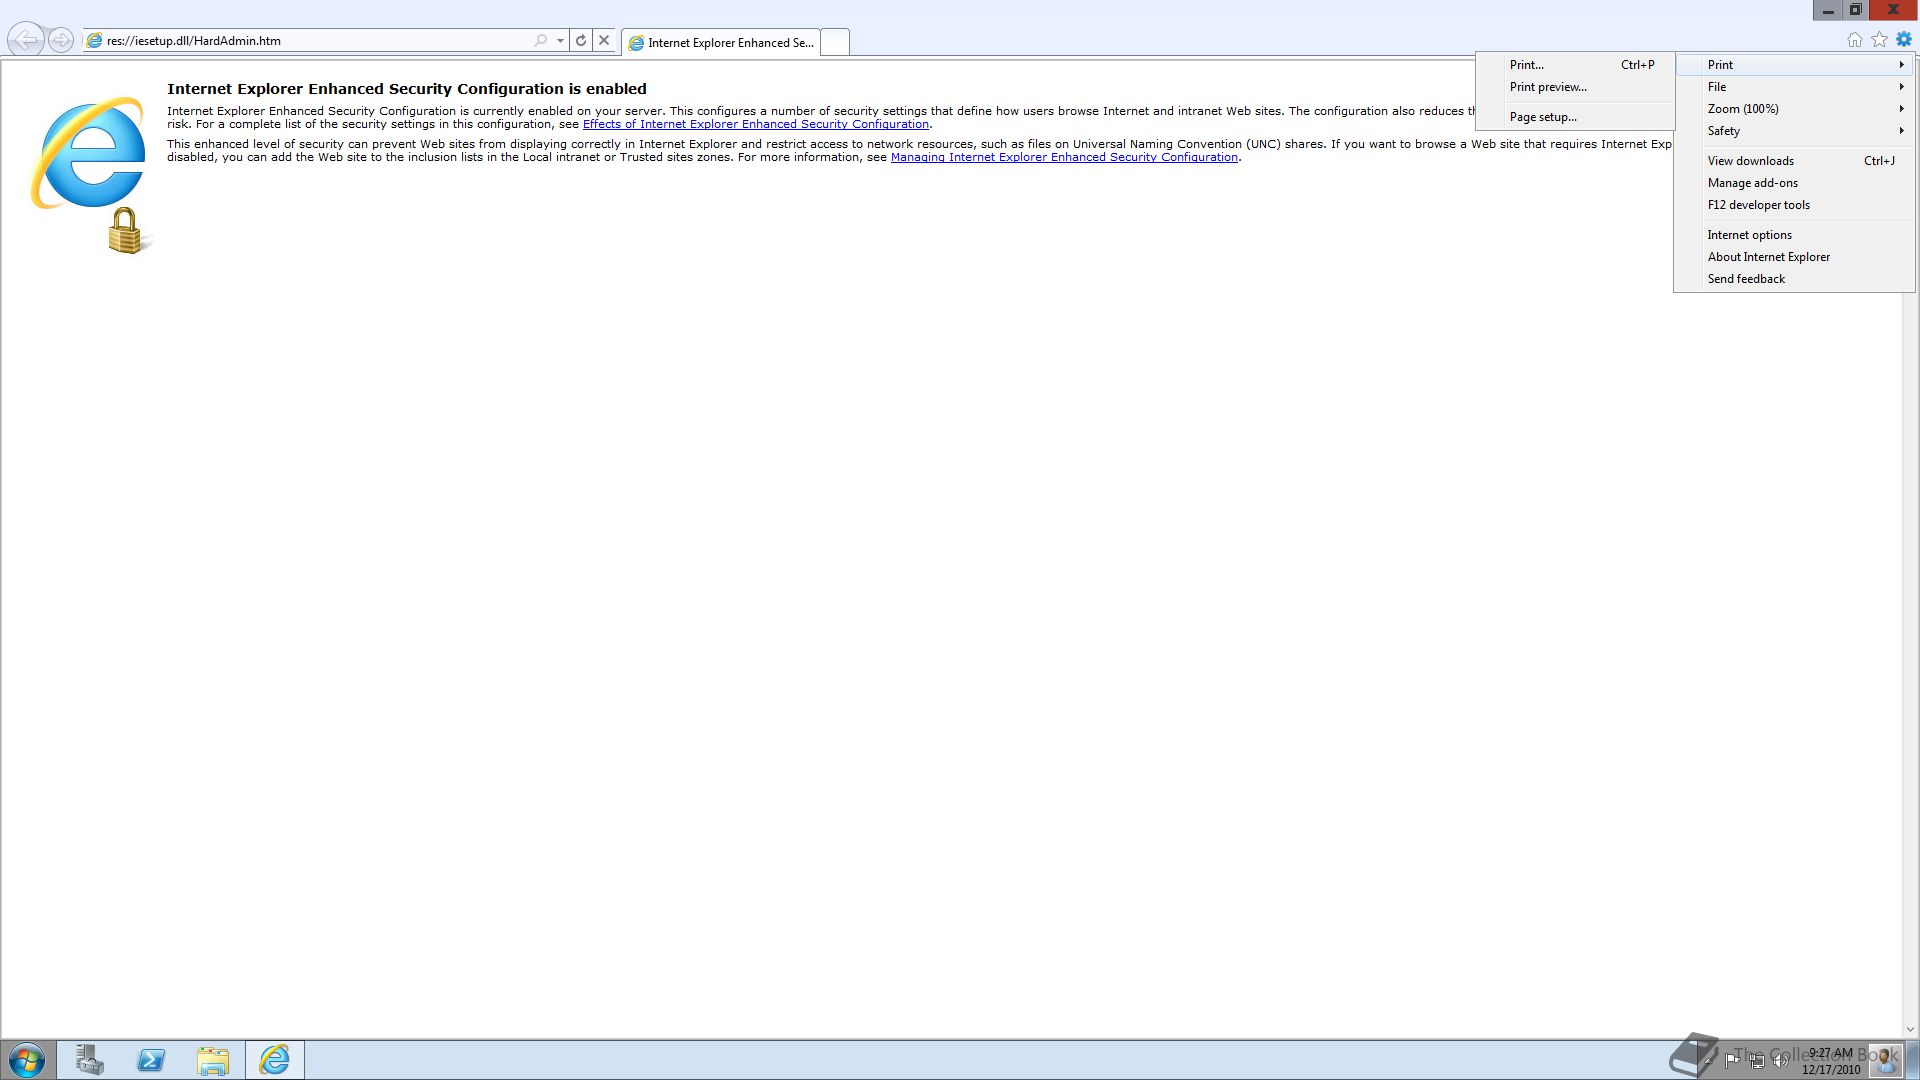Viewport: 1920px width, 1080px height.
Task: Click Internet Explorer taskbar button
Action: (275, 1060)
